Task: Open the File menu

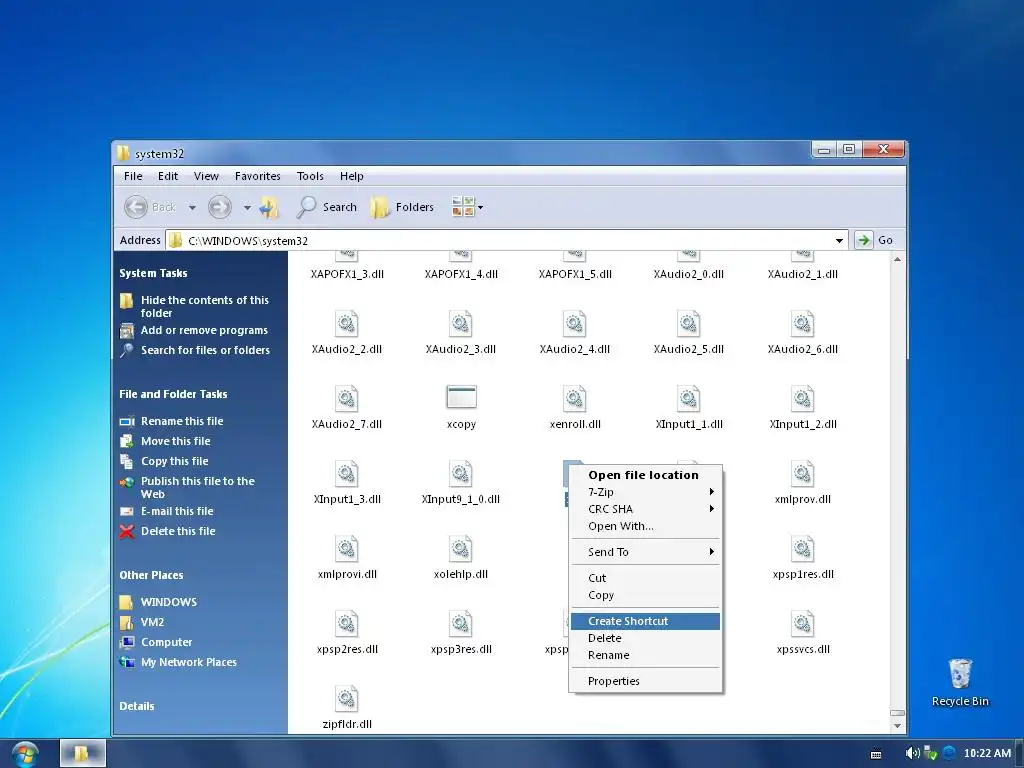Action: click(133, 176)
